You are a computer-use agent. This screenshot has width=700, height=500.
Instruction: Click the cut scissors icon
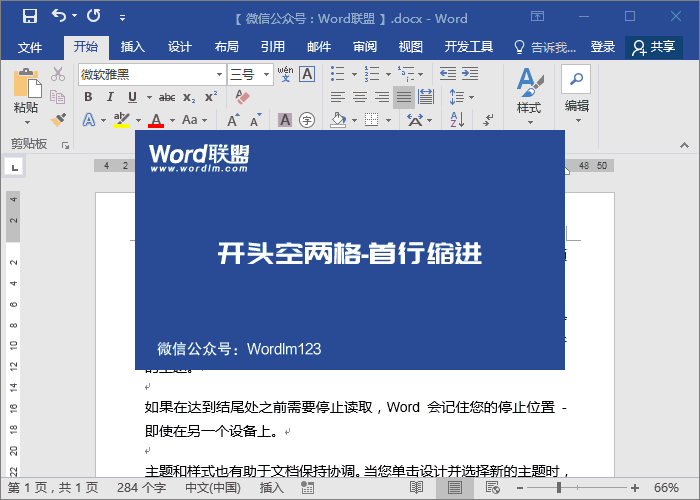58,74
